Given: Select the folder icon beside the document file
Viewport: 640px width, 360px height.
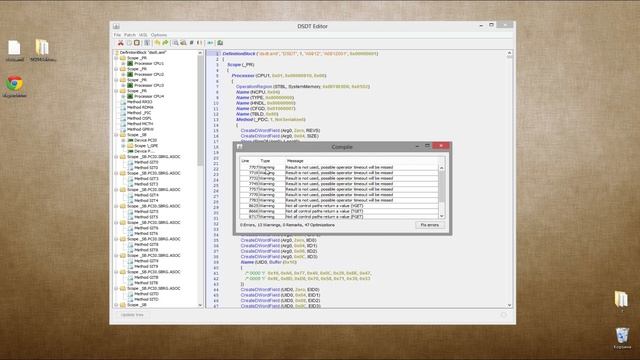Looking at the screenshot, I should coord(42,47).
